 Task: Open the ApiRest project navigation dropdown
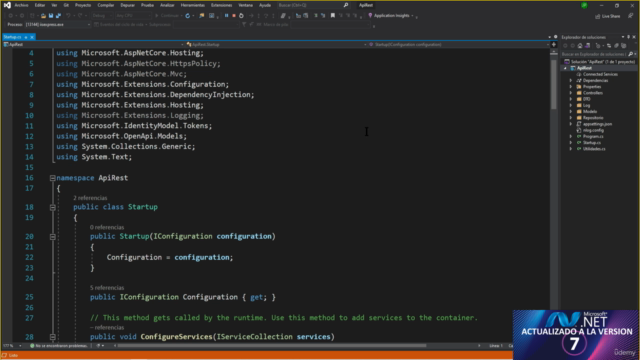click(x=93, y=44)
